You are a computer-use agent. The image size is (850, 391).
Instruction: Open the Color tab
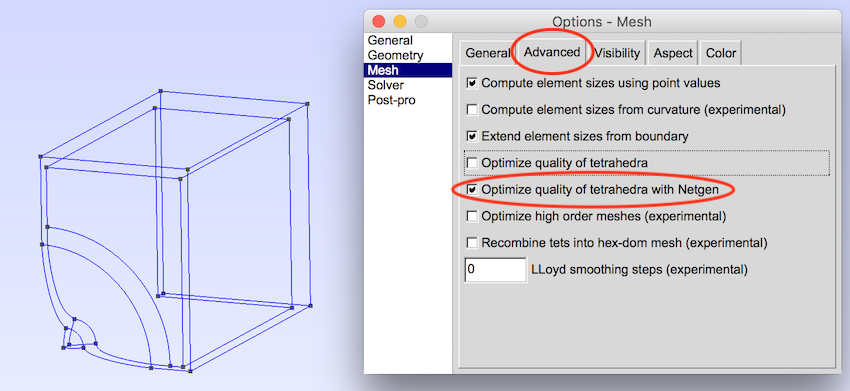pos(720,53)
